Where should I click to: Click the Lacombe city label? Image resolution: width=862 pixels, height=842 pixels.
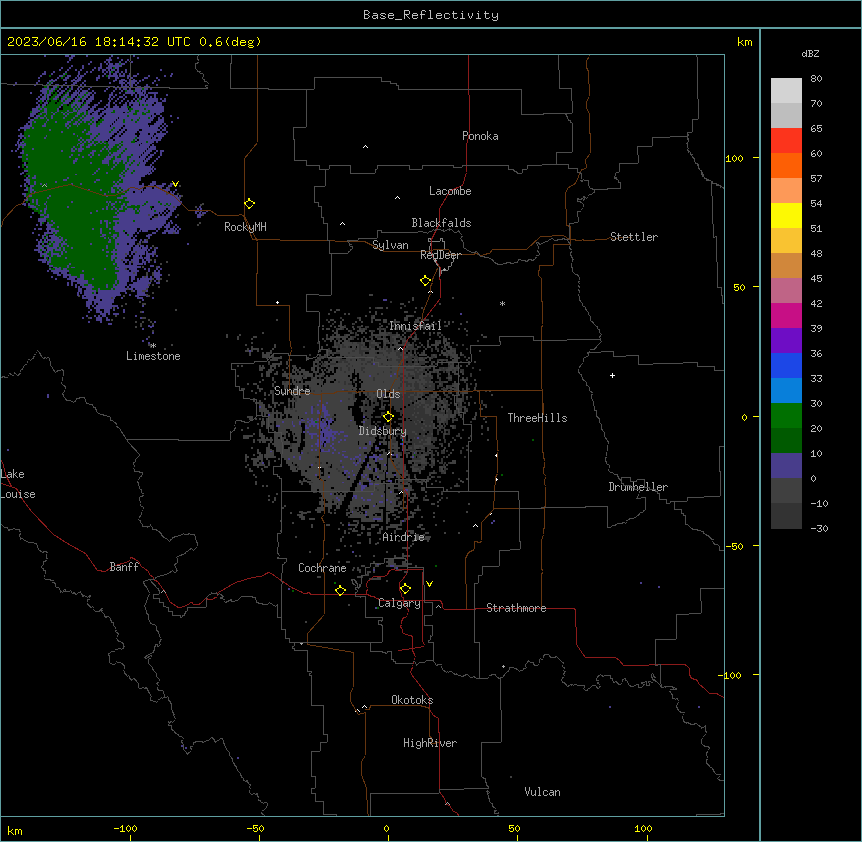(x=450, y=191)
